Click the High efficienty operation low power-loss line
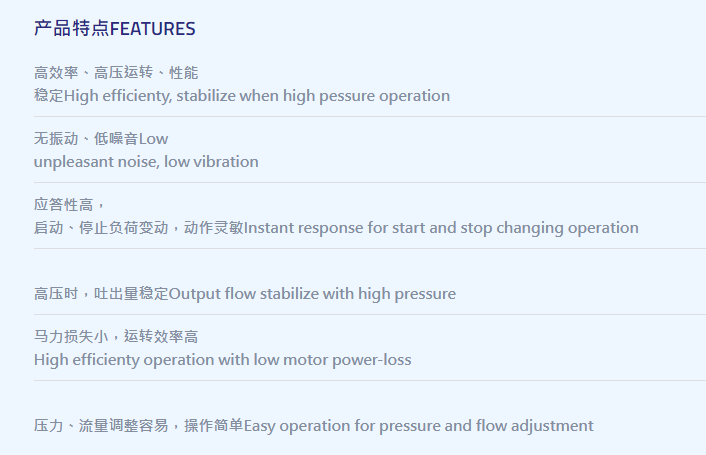706x455 pixels. 222,360
